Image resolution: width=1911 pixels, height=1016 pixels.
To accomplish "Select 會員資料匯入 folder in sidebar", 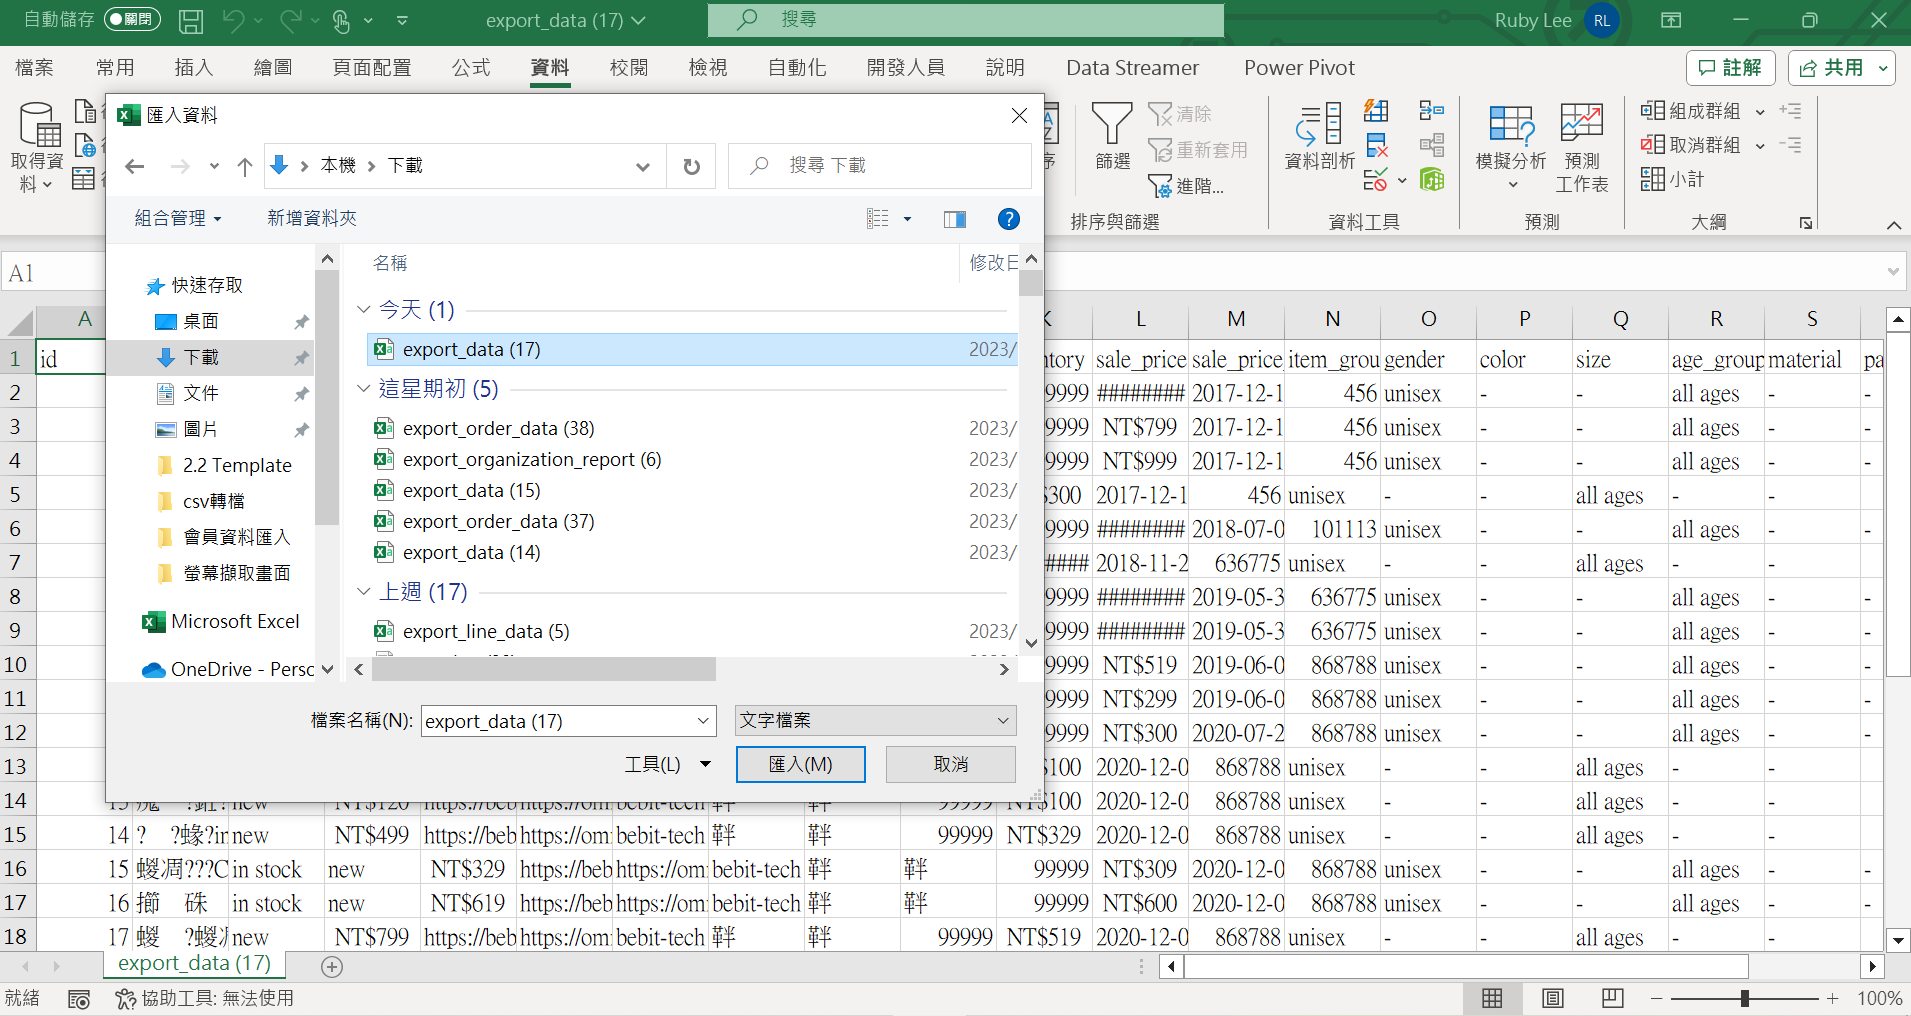I will pyautogui.click(x=236, y=538).
